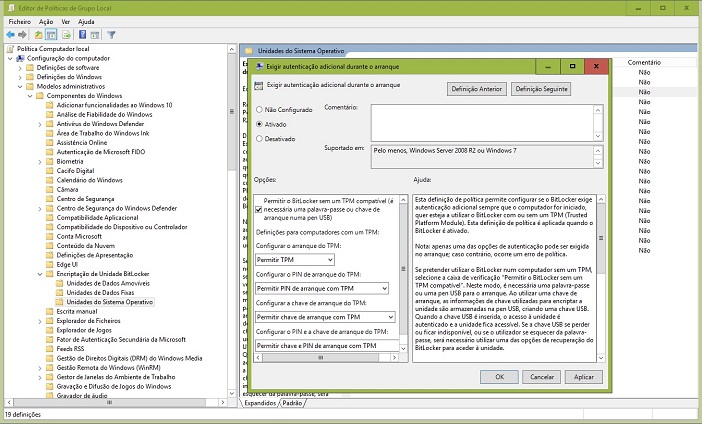Open the Ajuda menu
The image size is (702, 424).
(86, 21)
